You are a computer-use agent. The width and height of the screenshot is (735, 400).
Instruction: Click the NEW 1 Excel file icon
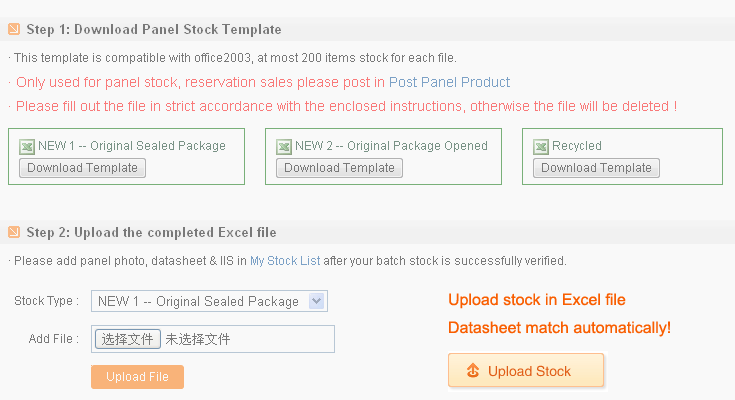pos(26,146)
